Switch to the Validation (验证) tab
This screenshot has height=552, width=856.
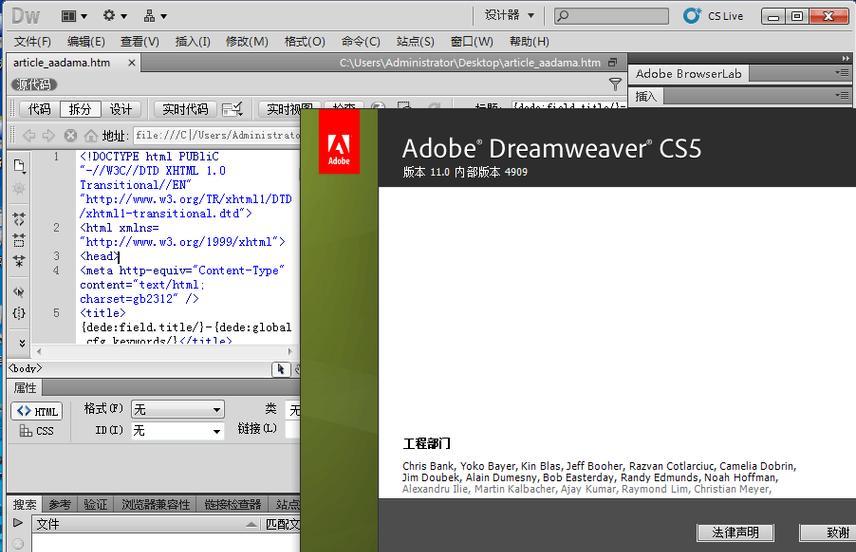(96, 504)
